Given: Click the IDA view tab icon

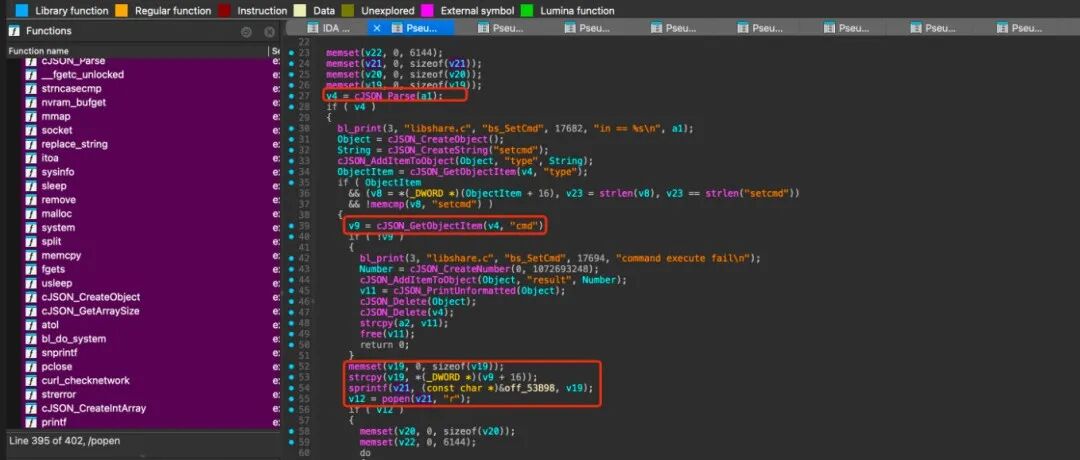Looking at the screenshot, I should 313,28.
